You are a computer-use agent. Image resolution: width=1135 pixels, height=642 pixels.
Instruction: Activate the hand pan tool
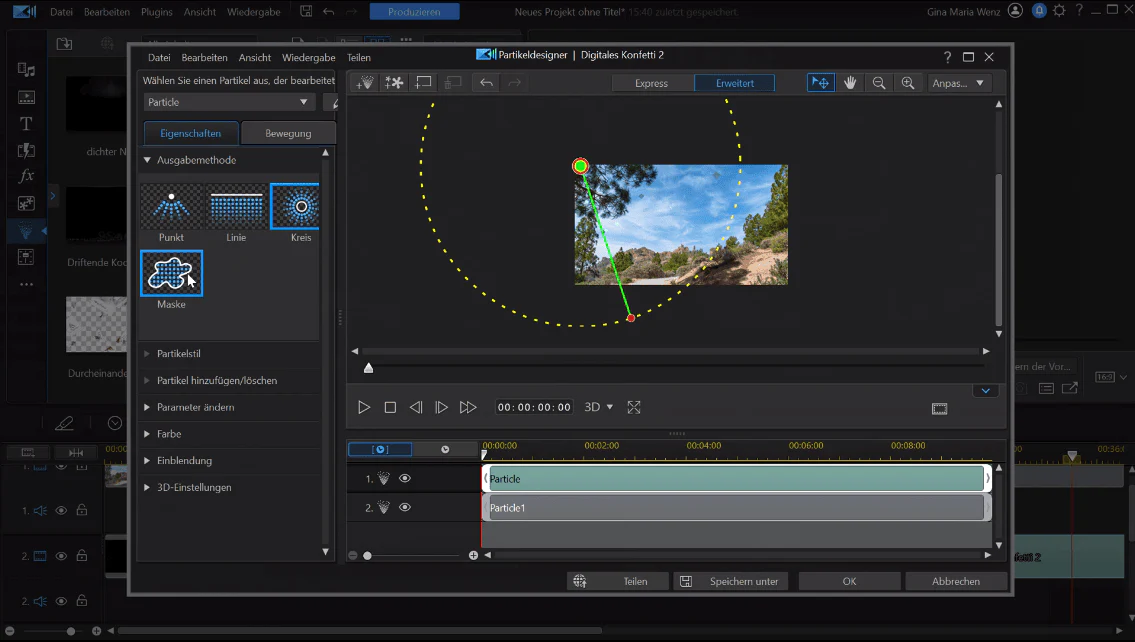click(850, 83)
